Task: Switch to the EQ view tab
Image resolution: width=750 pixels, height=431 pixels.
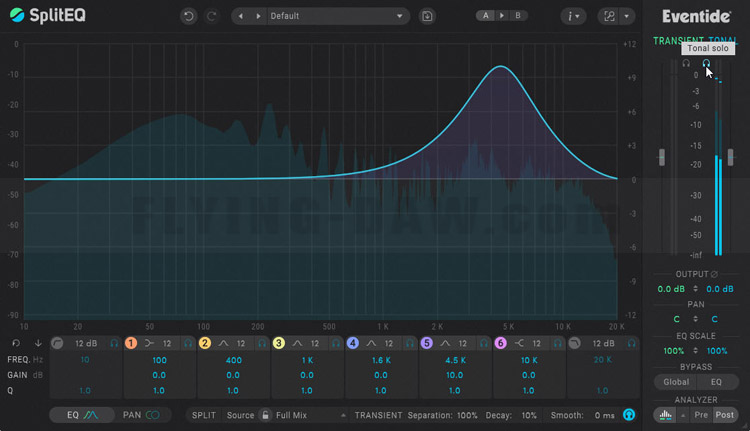Action: pyautogui.click(x=82, y=415)
